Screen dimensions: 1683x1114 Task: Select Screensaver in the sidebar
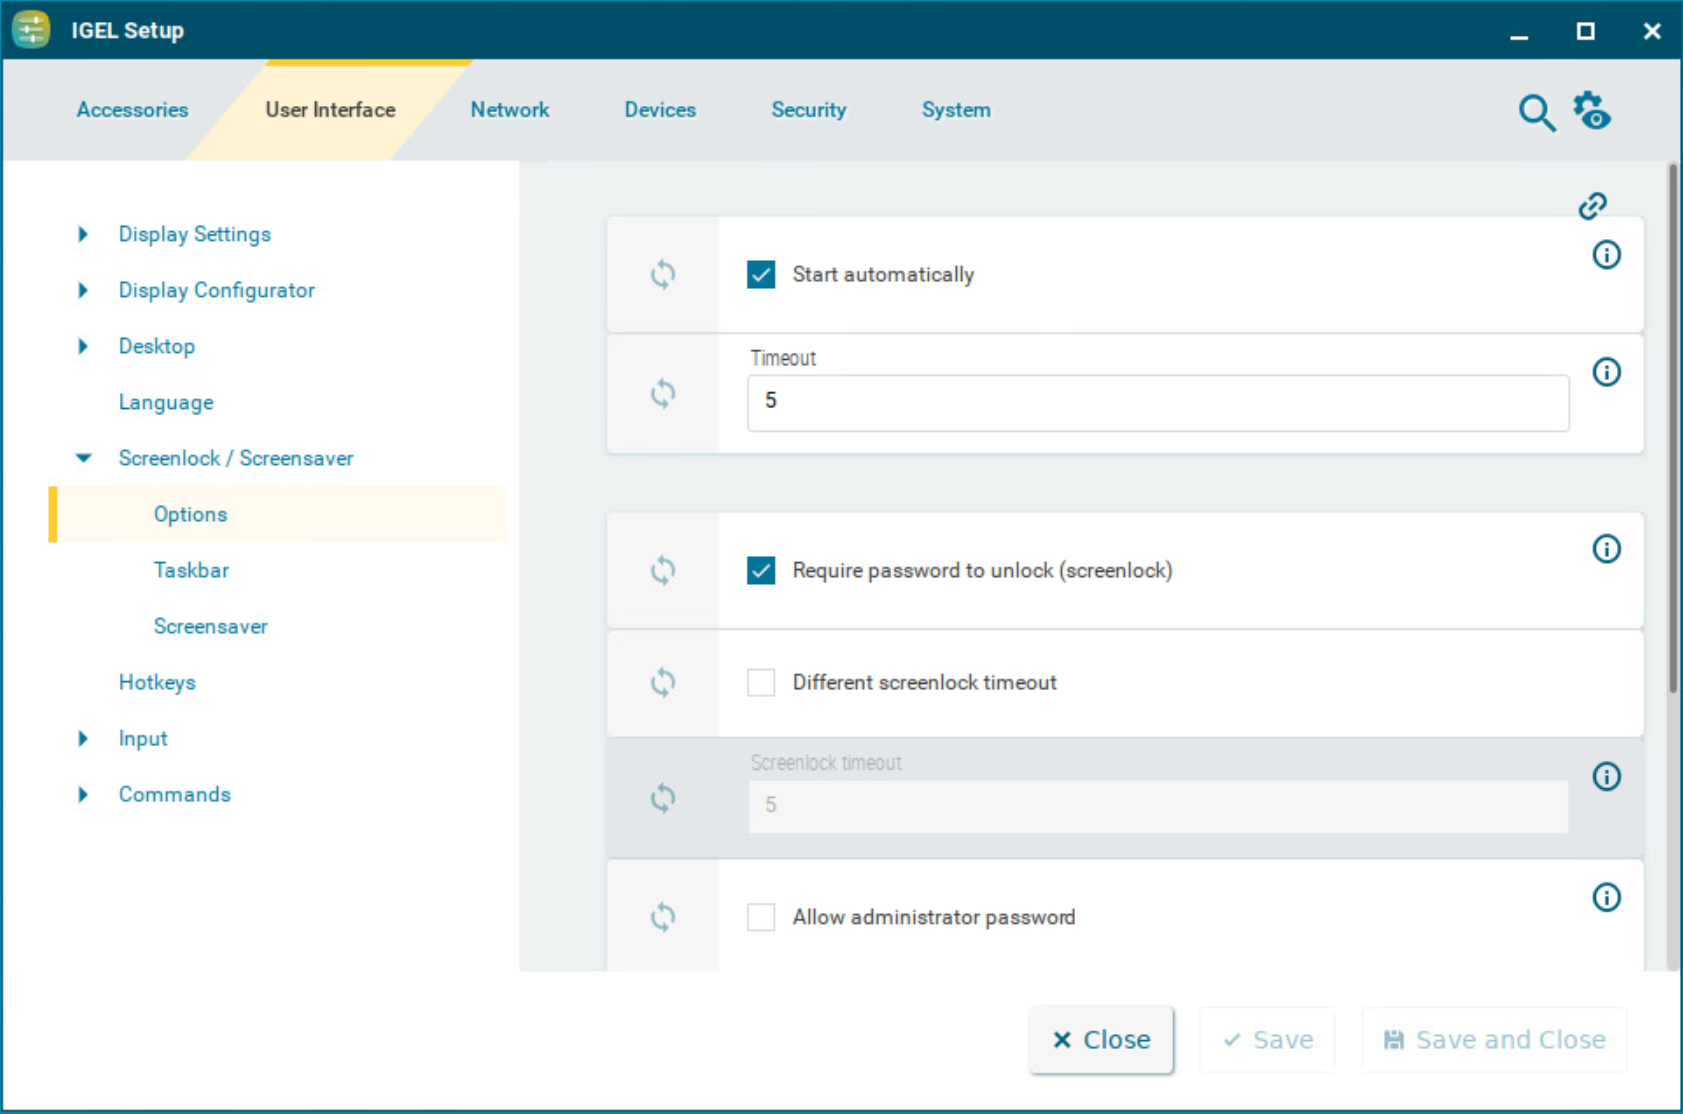coord(210,626)
